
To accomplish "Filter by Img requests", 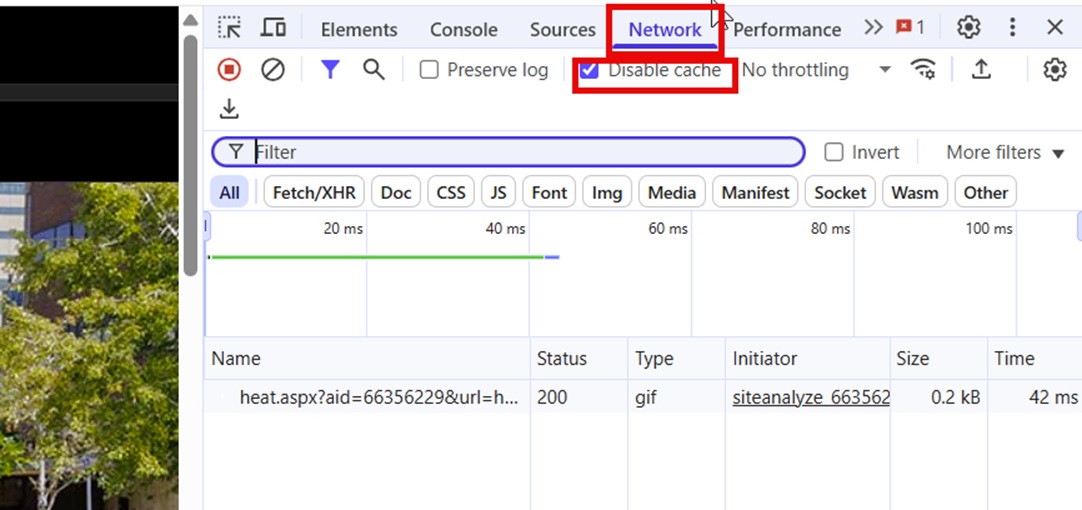I will (x=607, y=193).
